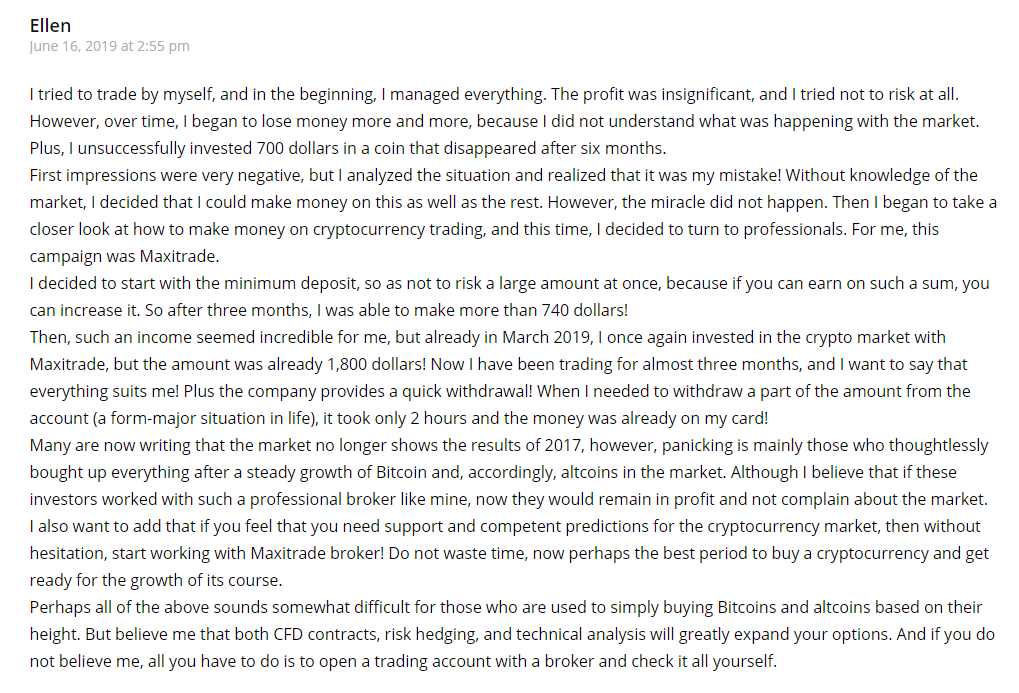Click the line 'ready for the growth of its course.'

tap(156, 581)
